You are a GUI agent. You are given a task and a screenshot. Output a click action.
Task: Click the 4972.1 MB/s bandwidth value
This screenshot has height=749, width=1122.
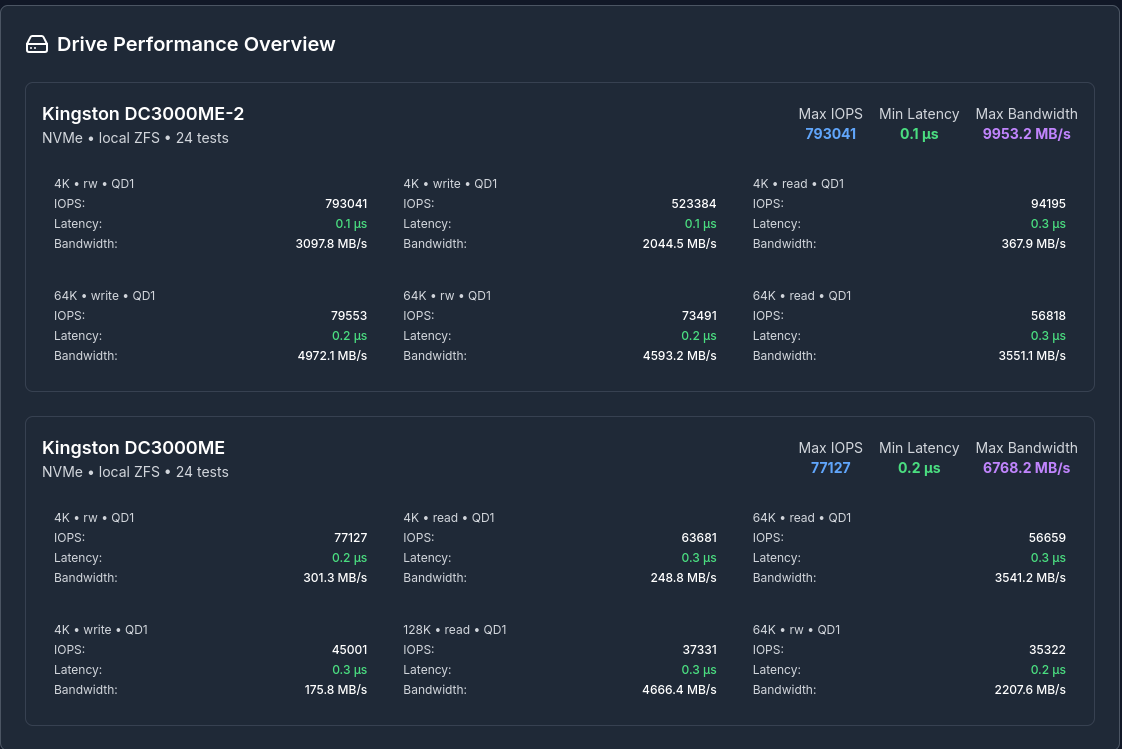point(331,356)
